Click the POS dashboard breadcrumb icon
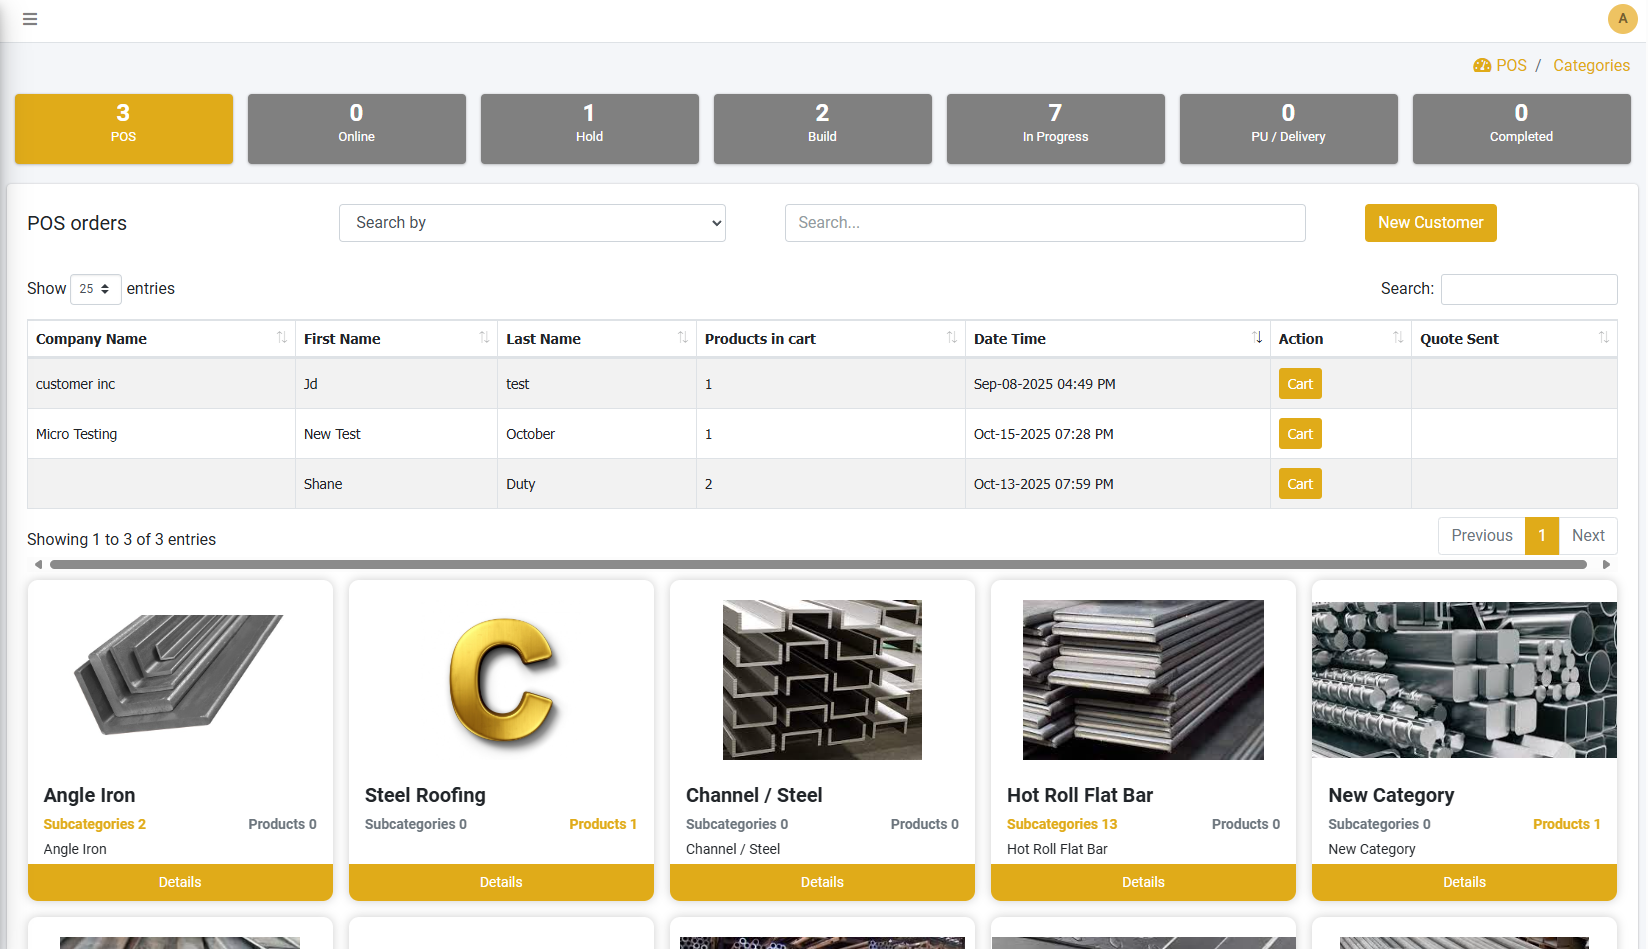Viewport: 1648px width, 949px height. point(1482,66)
